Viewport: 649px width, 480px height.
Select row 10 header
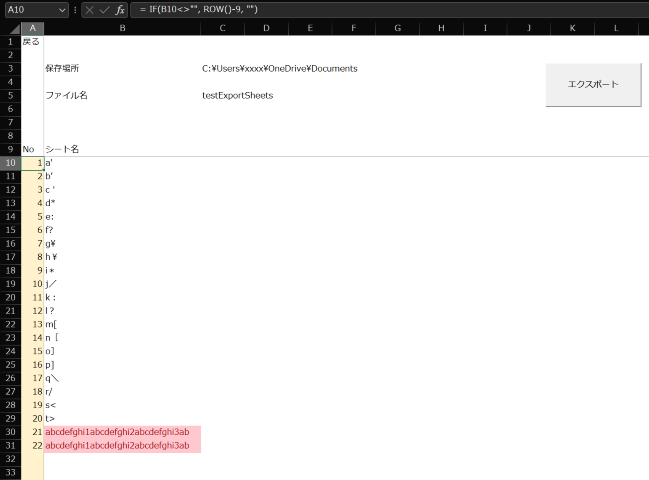10,163
